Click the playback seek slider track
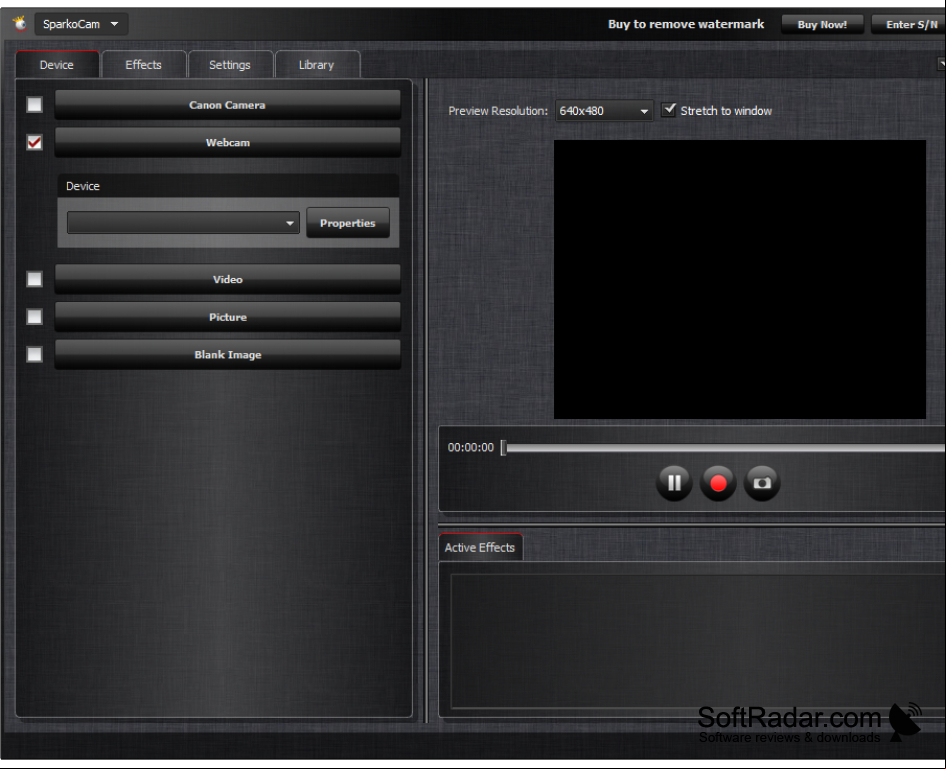This screenshot has width=946, height=769. point(724,448)
